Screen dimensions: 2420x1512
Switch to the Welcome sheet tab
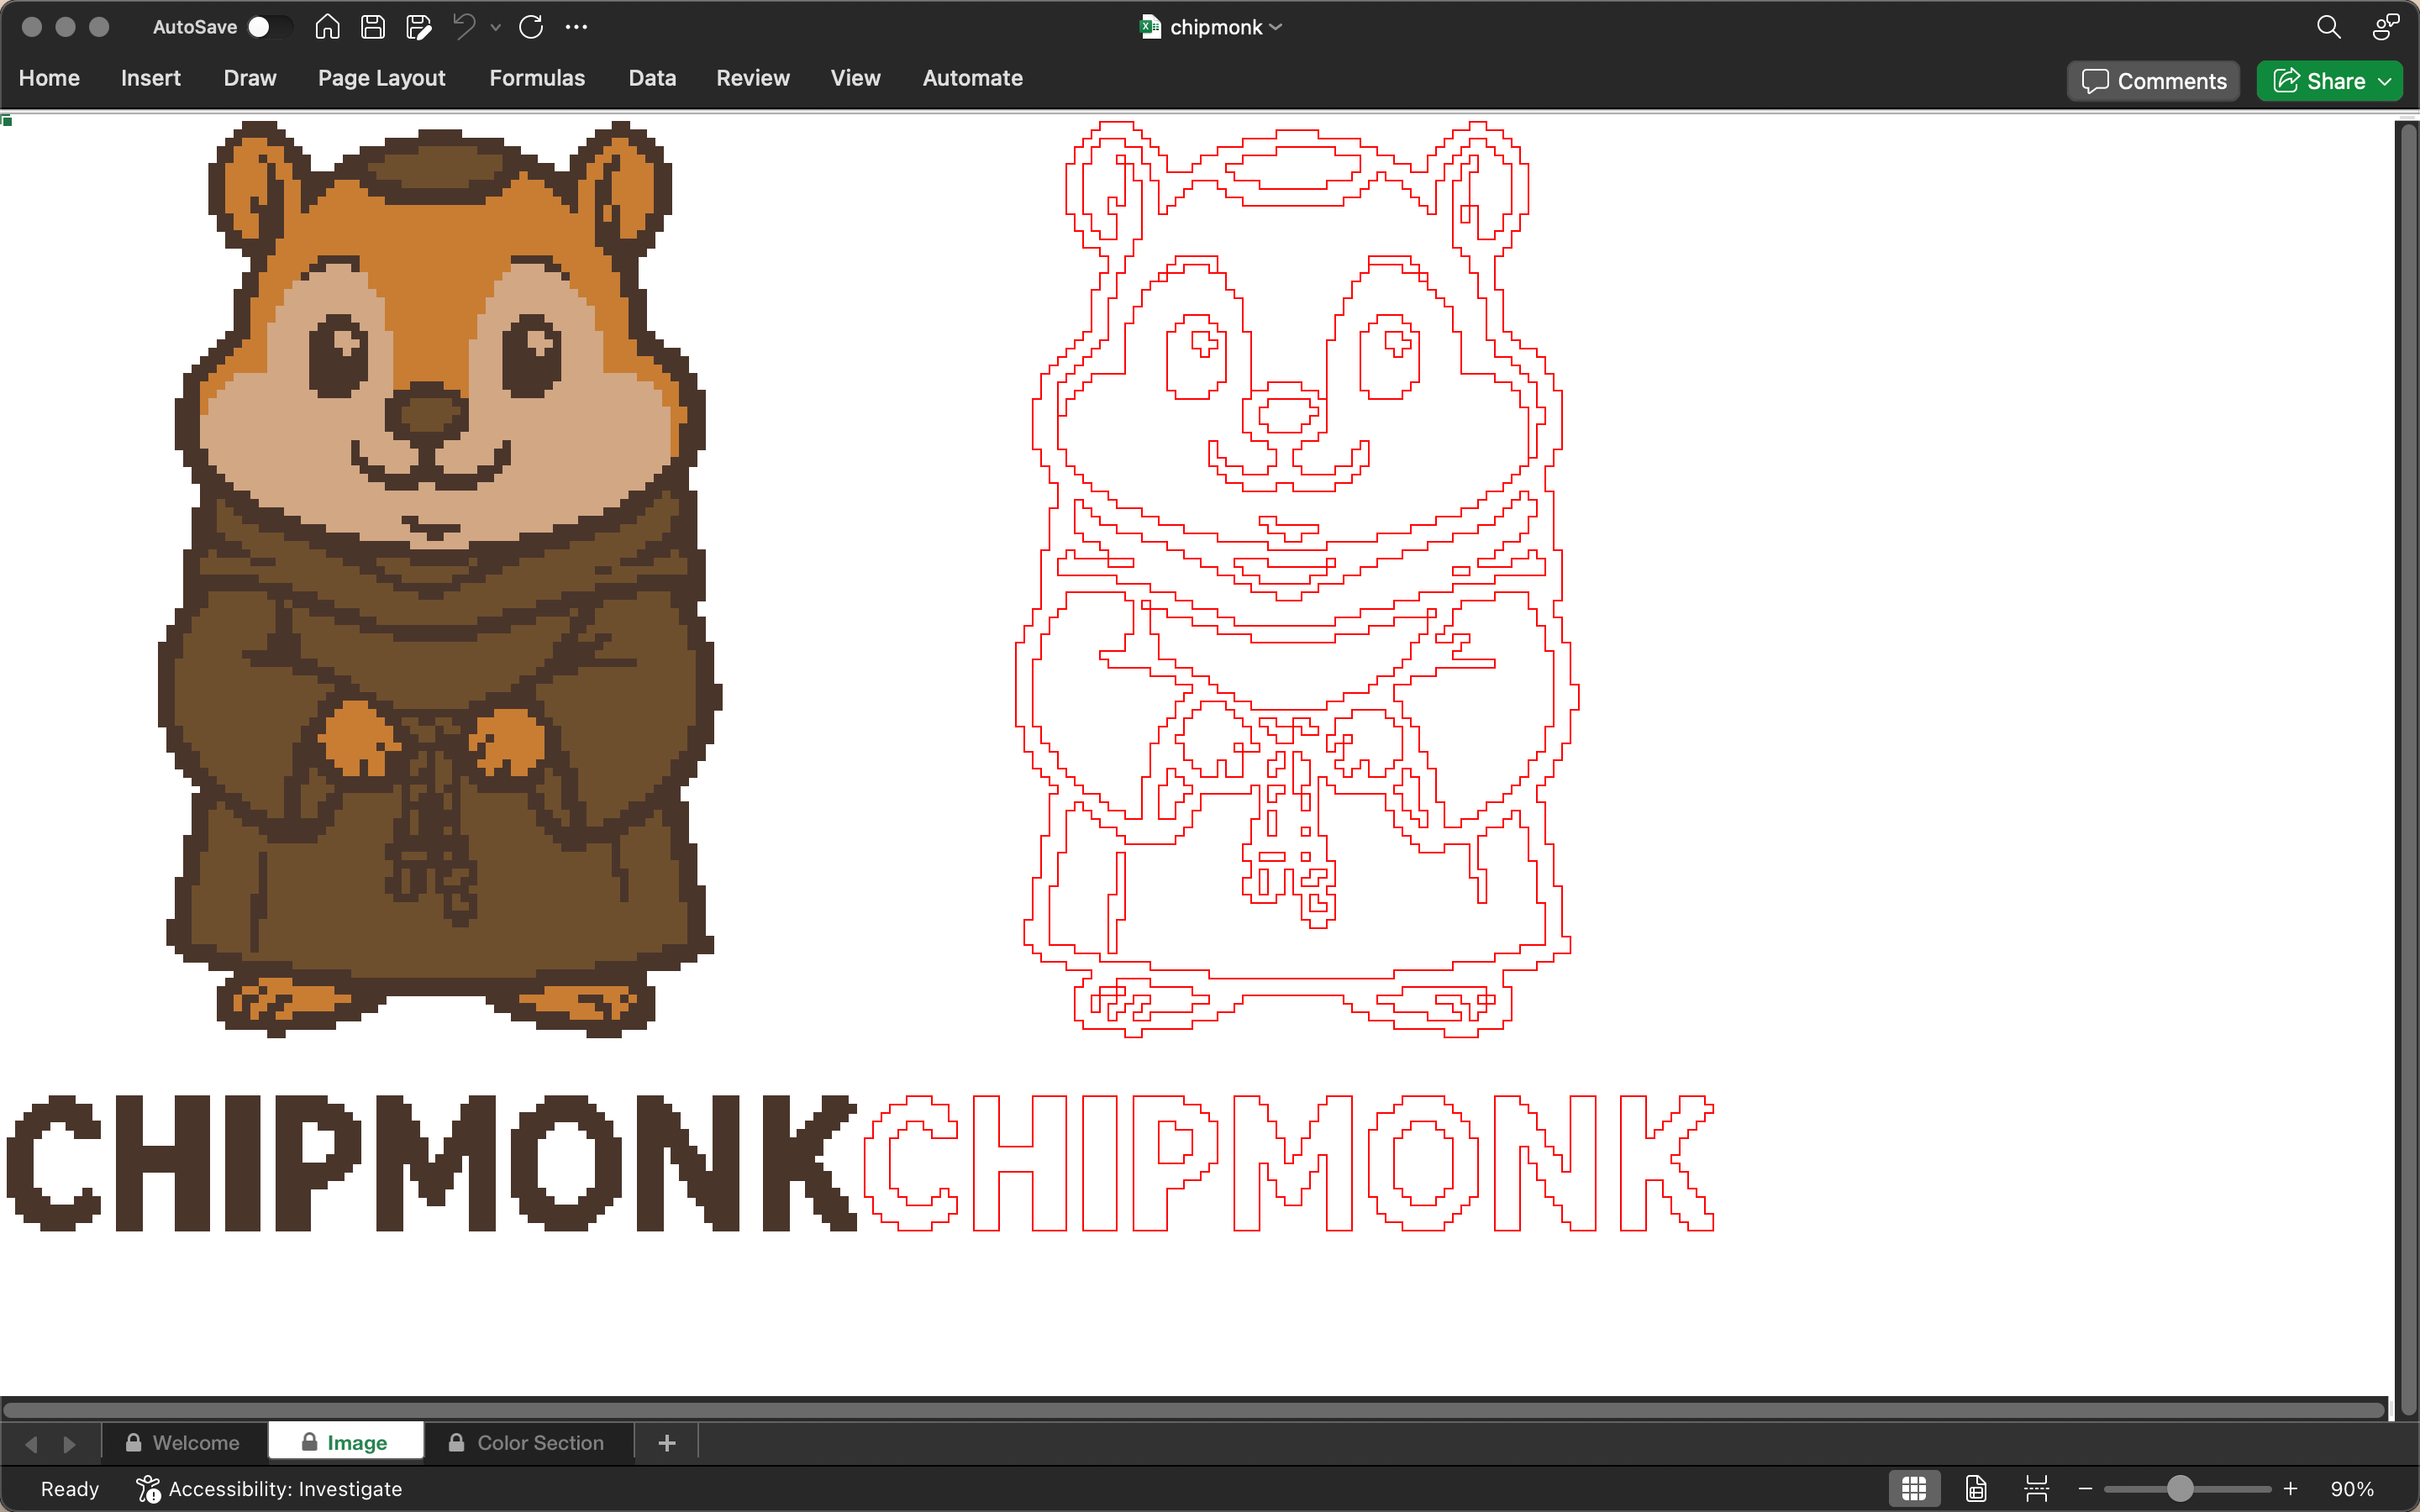(184, 1443)
